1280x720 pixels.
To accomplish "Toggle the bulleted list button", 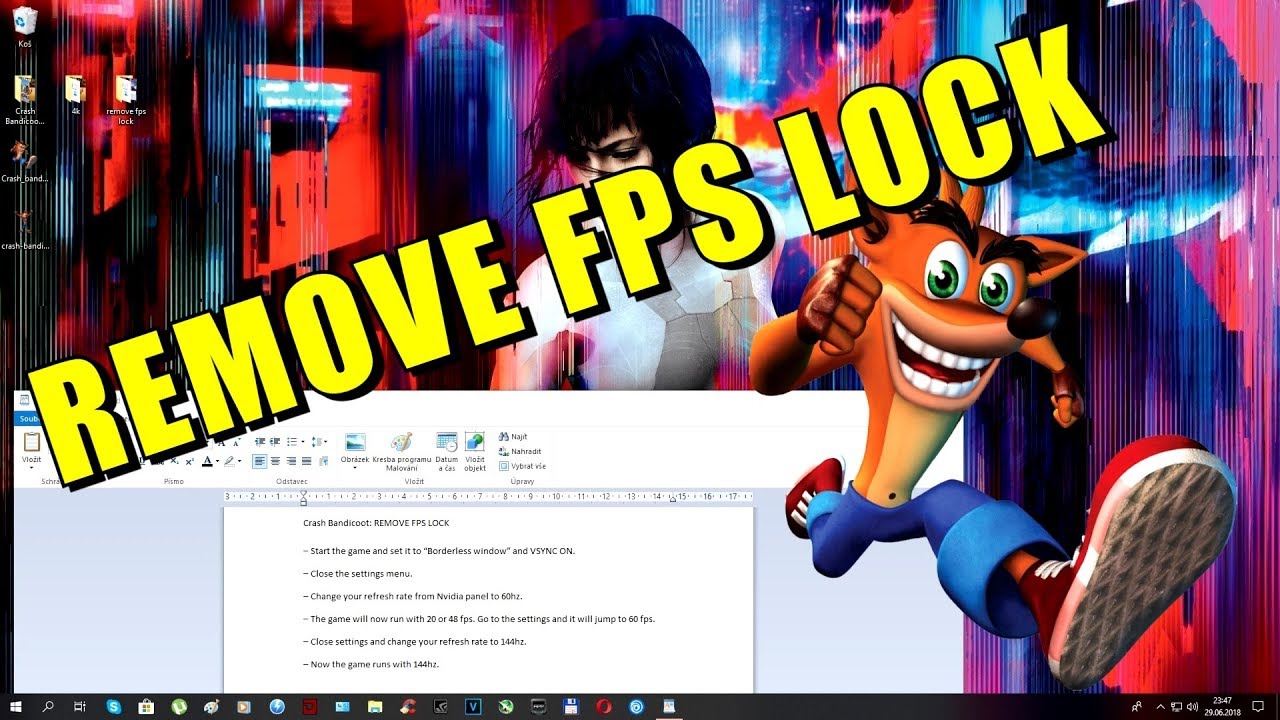I will tap(292, 441).
